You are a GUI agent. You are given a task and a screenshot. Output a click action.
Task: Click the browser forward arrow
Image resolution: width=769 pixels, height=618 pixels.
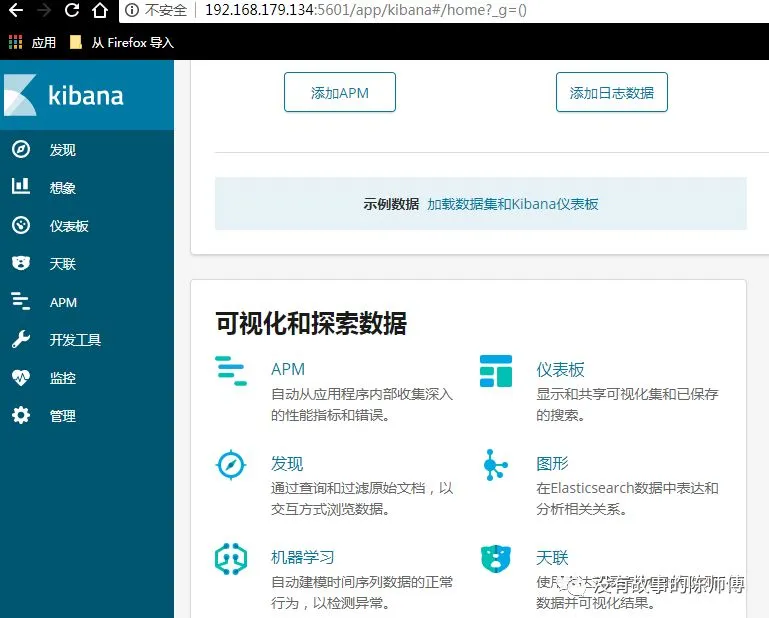[44, 10]
